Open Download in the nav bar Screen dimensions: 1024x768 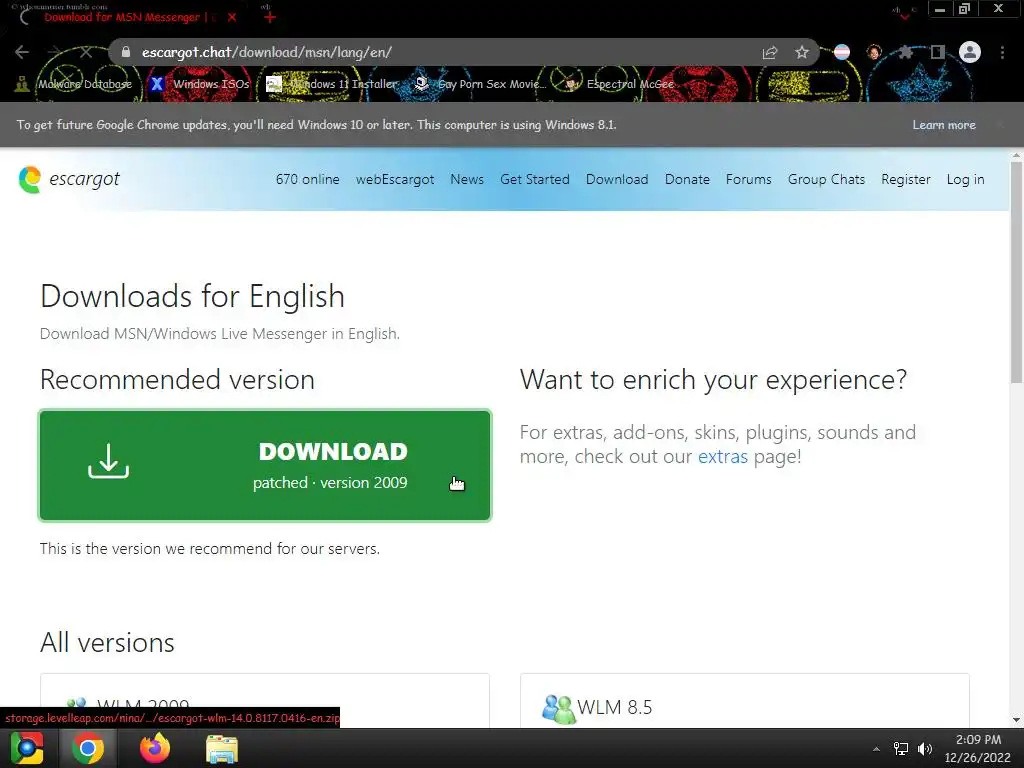[617, 180]
